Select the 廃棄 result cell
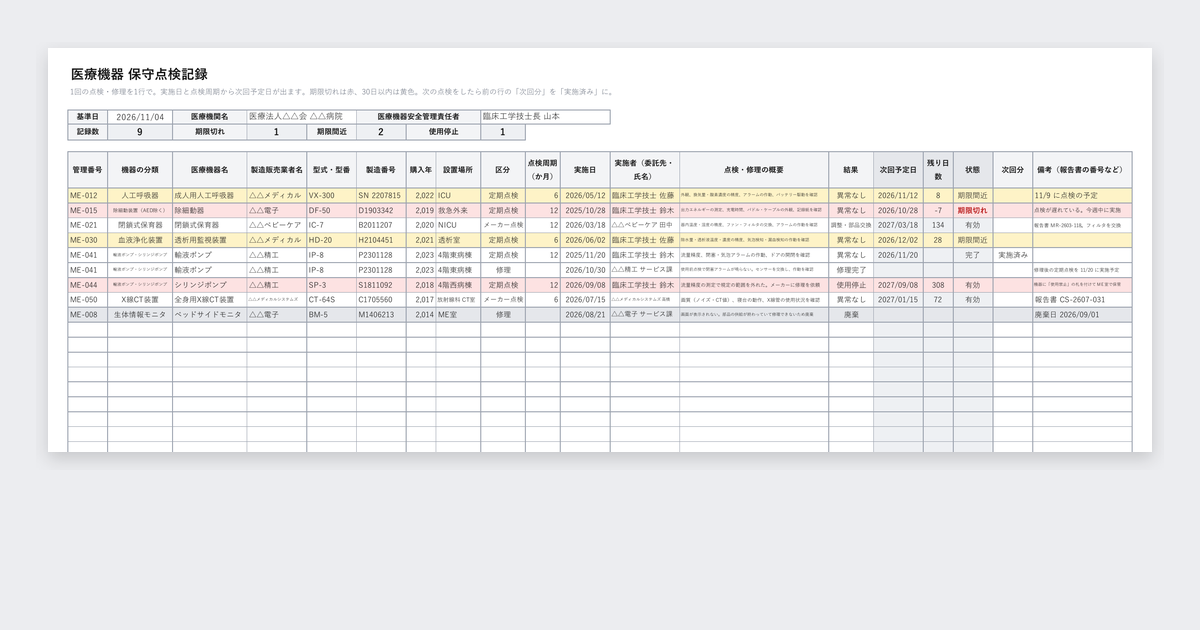 tap(851, 314)
